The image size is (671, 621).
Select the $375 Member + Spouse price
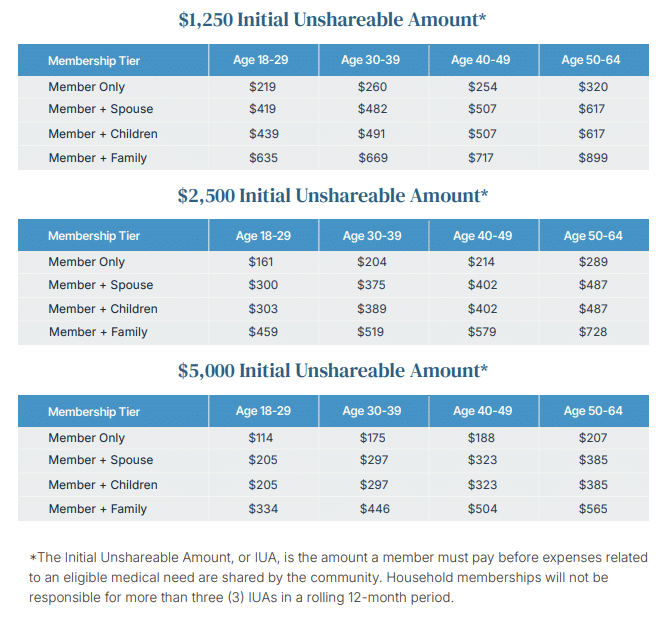pos(373,285)
